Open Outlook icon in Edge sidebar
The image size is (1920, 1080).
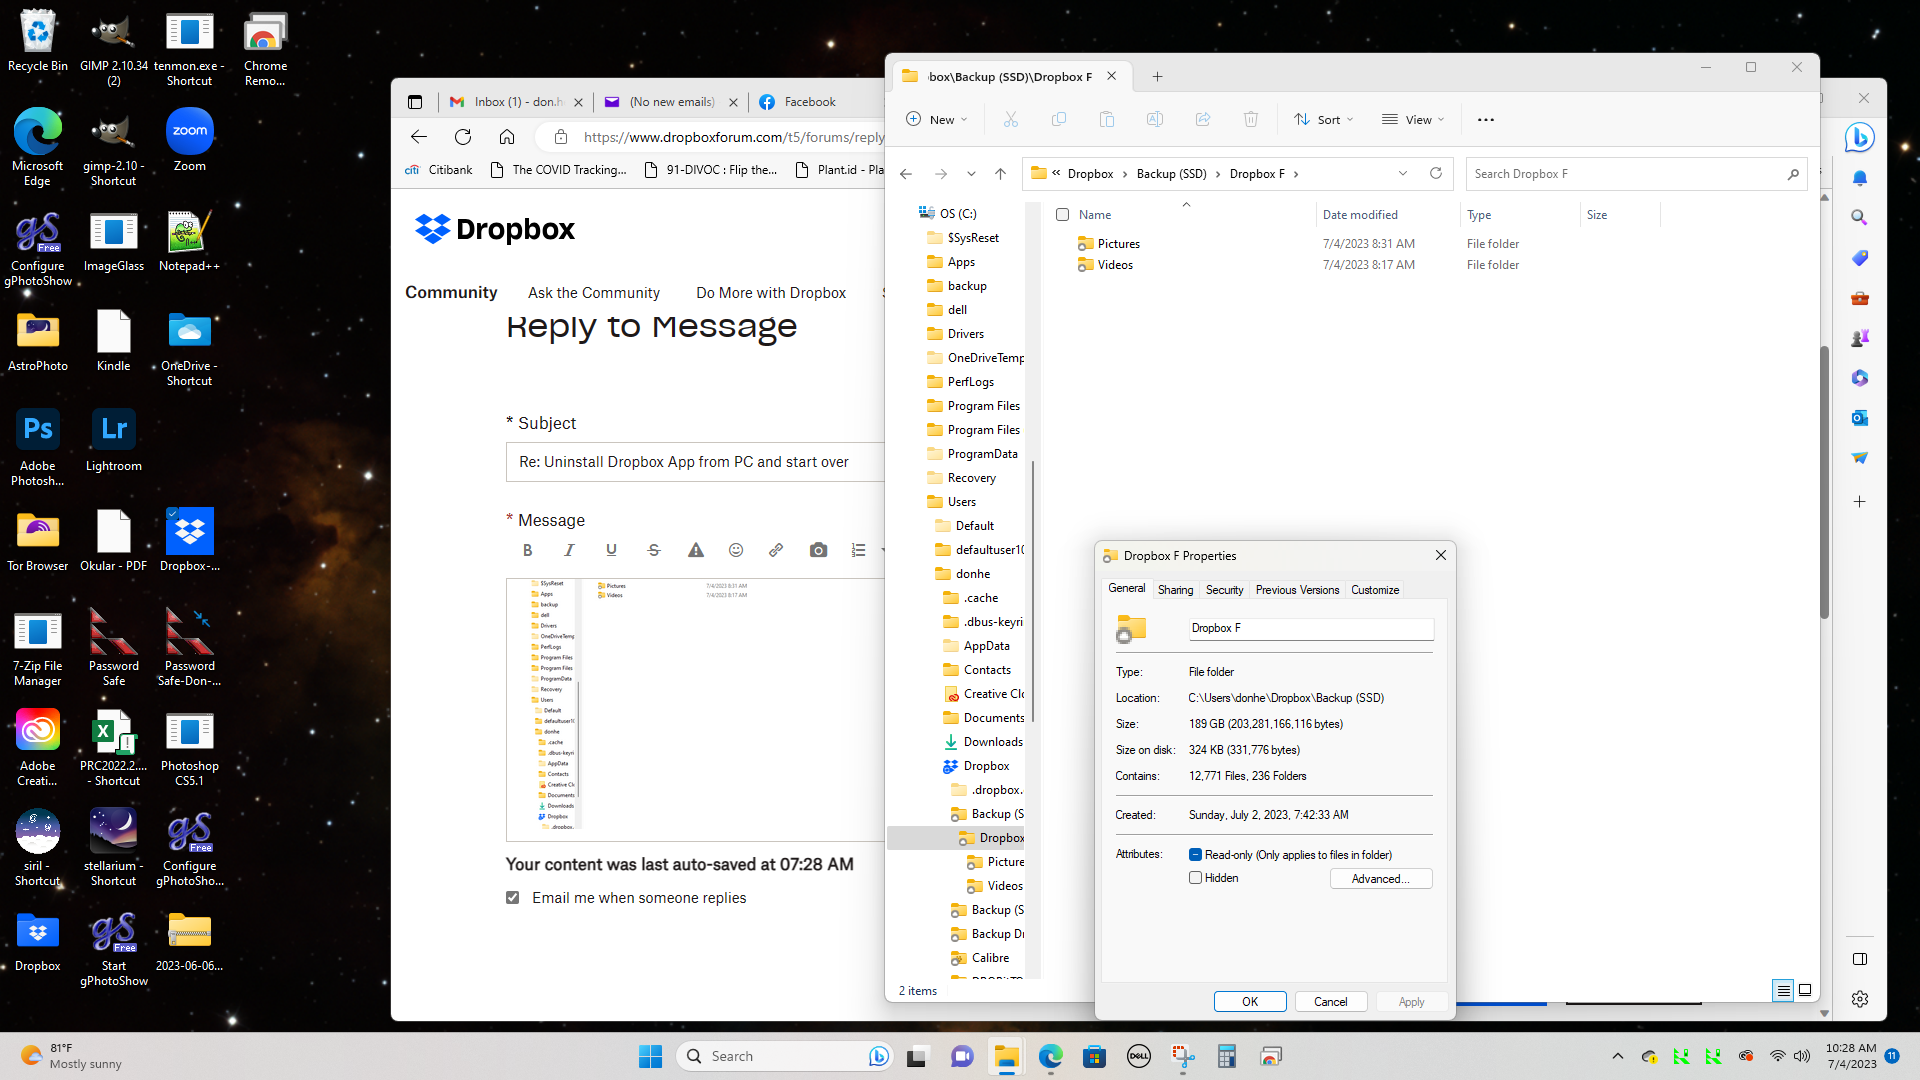point(1860,418)
